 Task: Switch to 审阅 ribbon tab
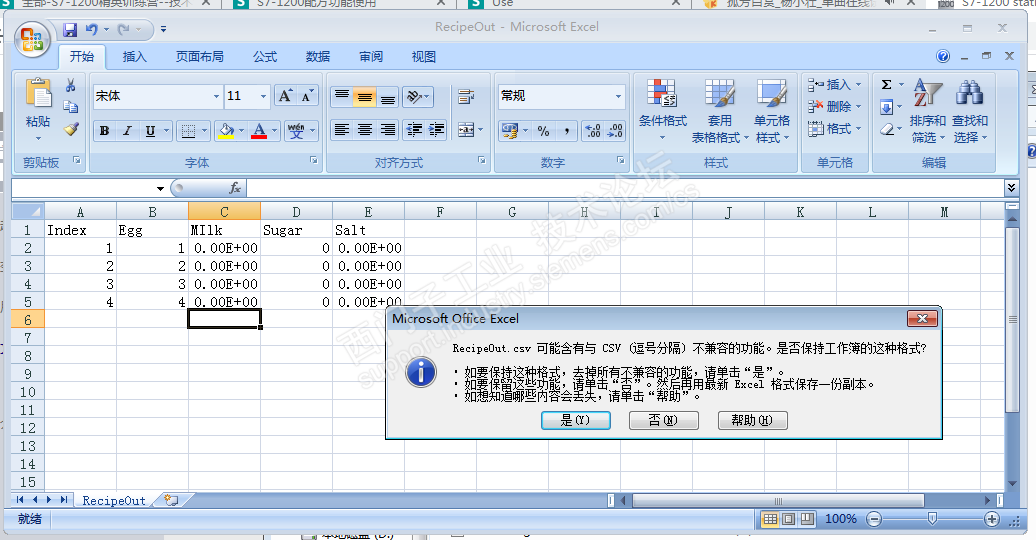point(371,57)
